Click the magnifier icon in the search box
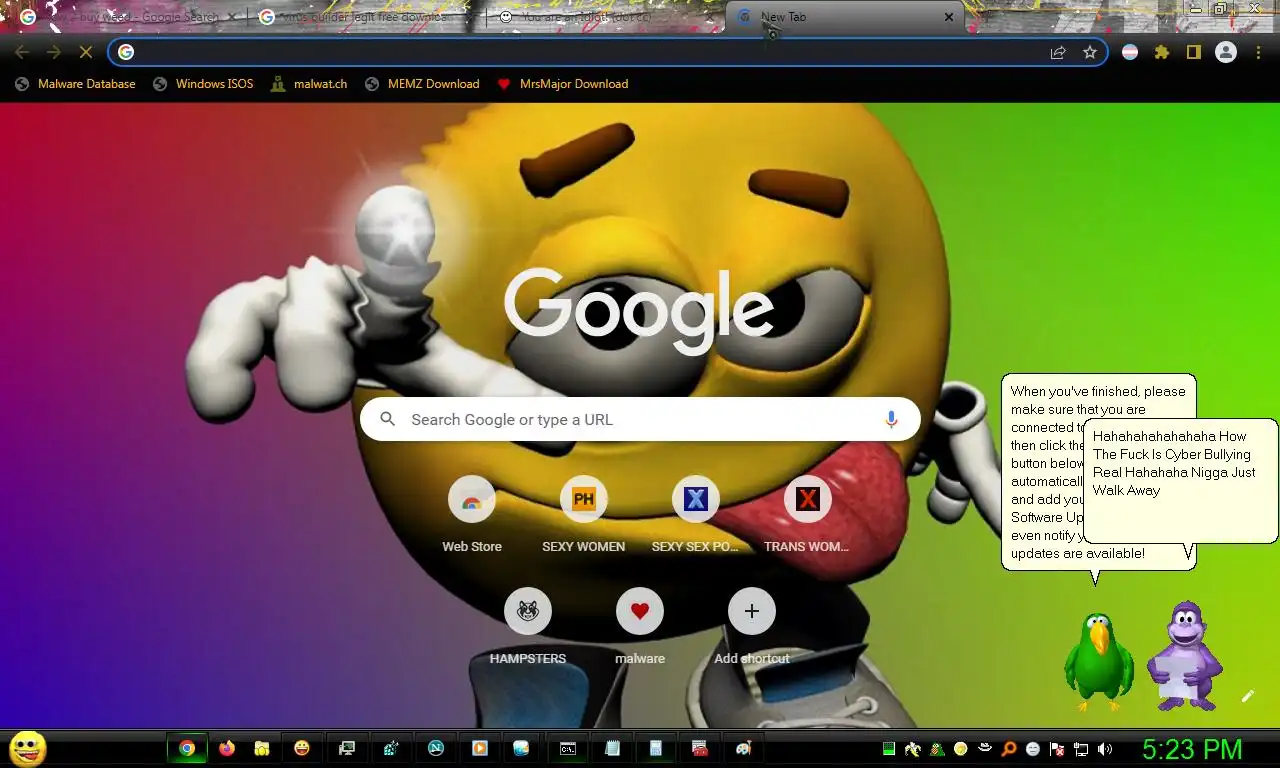Screen dimensions: 1280x768 [x=388, y=420]
